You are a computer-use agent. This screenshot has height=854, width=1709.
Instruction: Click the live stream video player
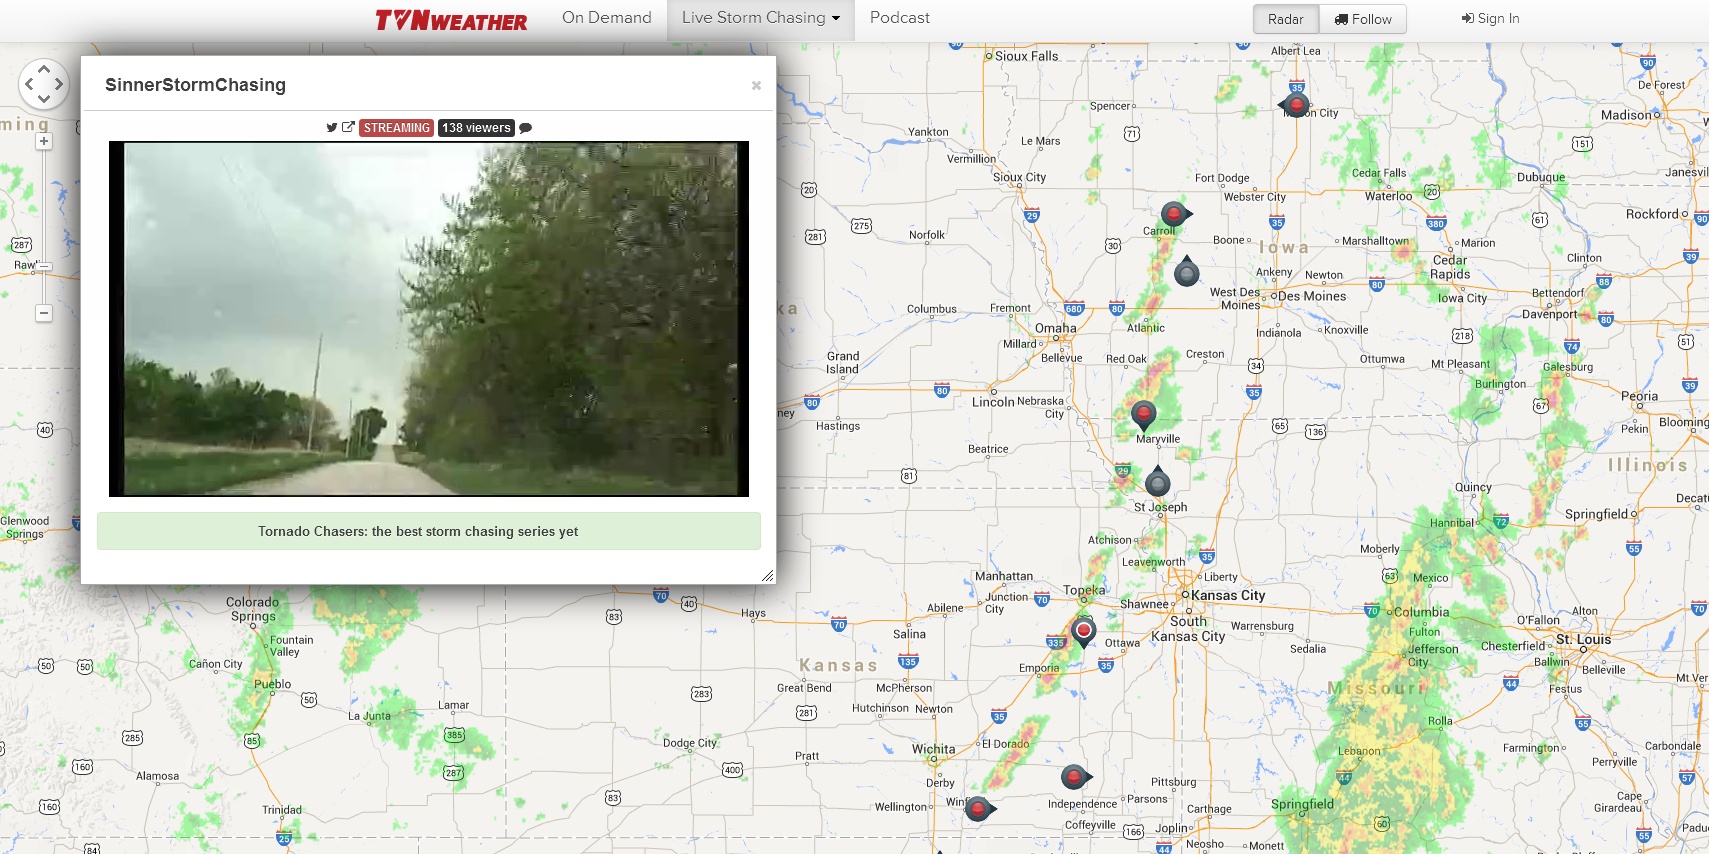(429, 319)
